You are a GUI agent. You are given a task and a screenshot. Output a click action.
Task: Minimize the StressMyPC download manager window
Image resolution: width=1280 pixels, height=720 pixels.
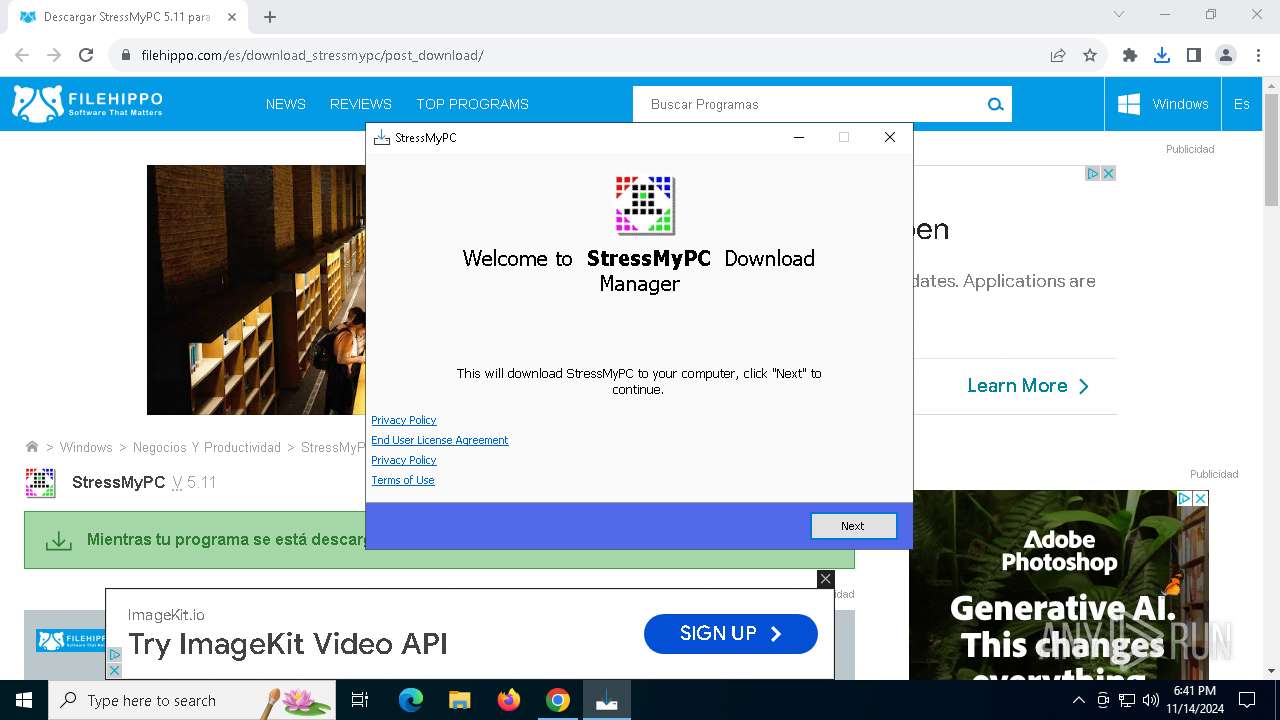tap(799, 137)
